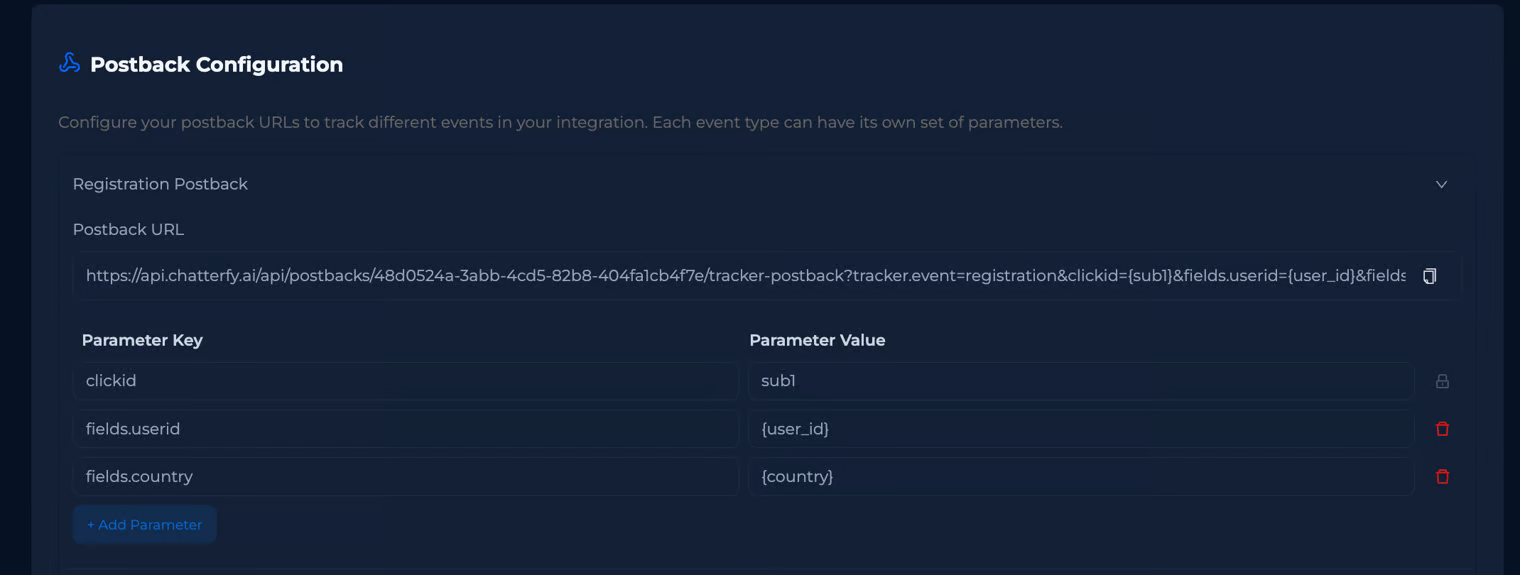Viewport: 1520px width, 575px height.
Task: Click the webhook icon beside Postback Configuration
Action: tap(69, 63)
